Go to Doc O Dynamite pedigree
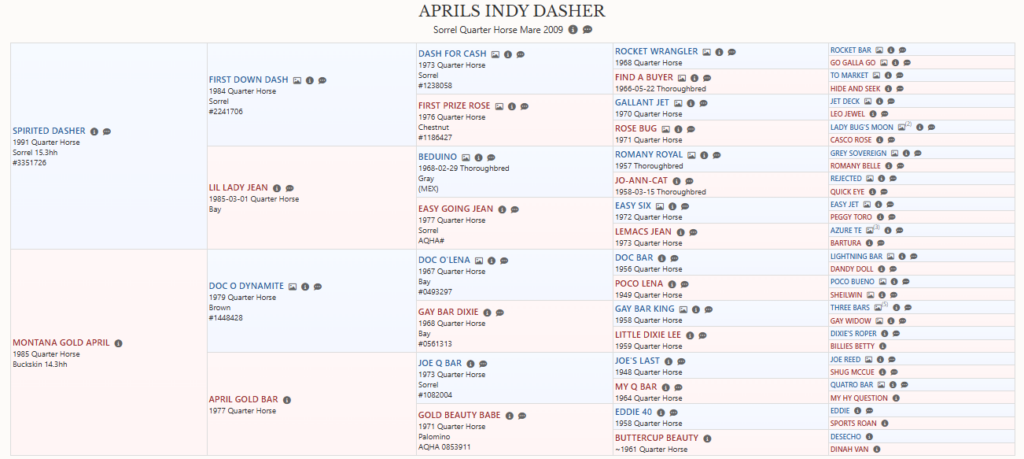 coord(246,286)
